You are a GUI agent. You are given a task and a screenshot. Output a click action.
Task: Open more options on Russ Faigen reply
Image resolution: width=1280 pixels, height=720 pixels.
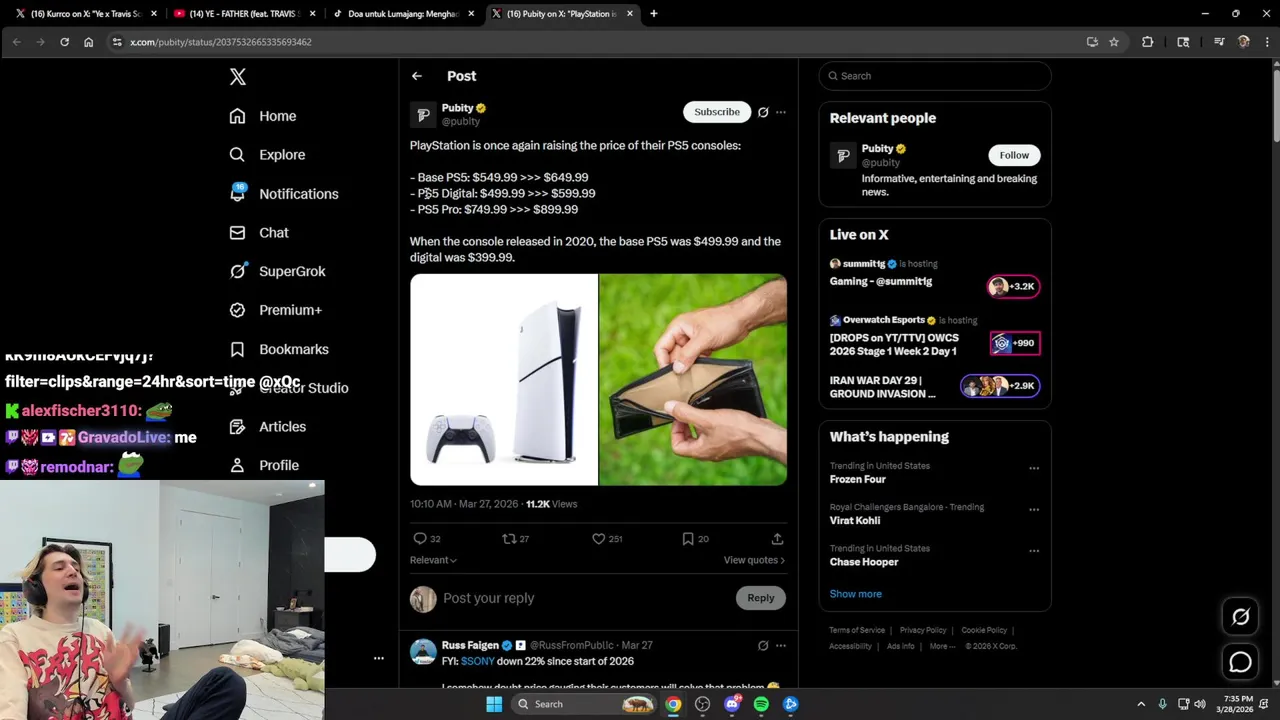click(781, 646)
